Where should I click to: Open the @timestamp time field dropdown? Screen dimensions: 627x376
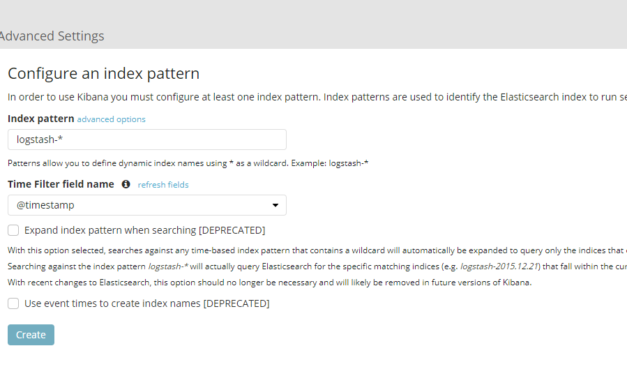click(x=147, y=205)
